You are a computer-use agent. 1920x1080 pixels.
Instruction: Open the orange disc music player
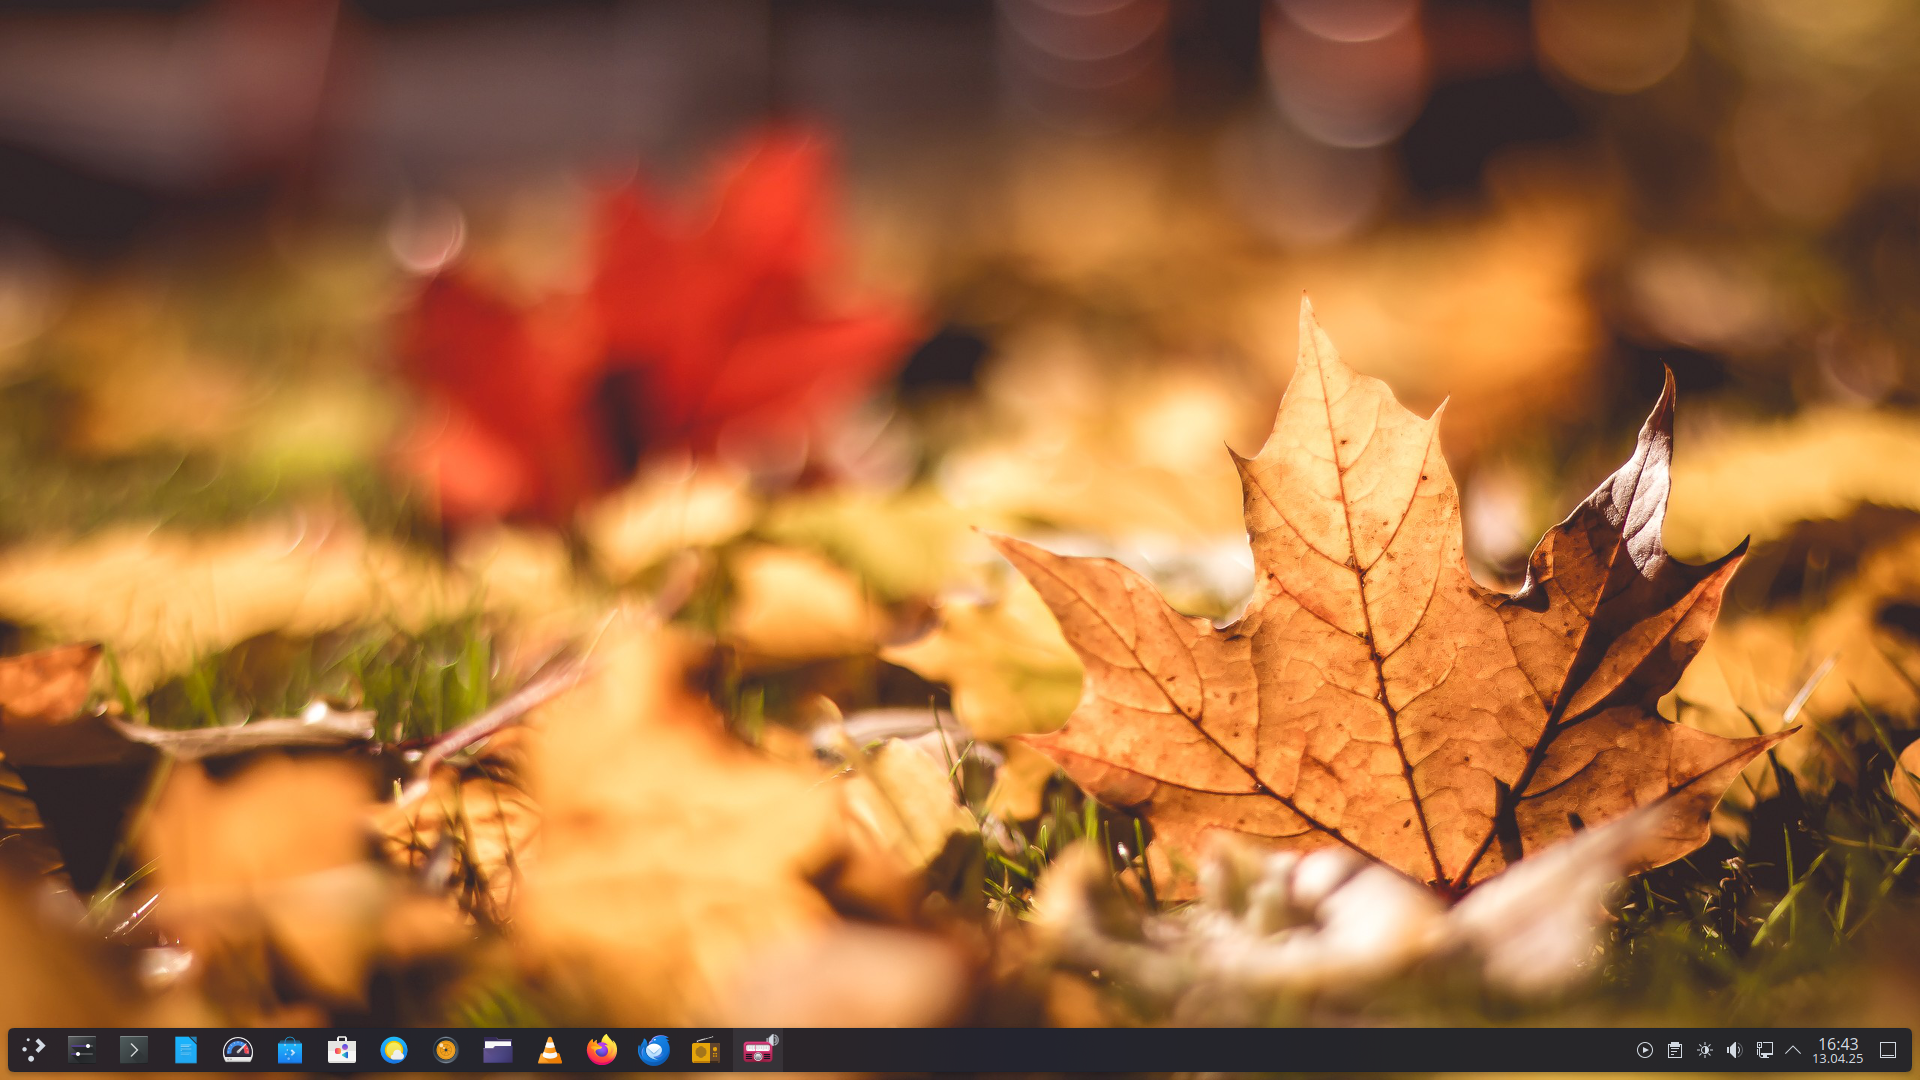click(446, 1050)
